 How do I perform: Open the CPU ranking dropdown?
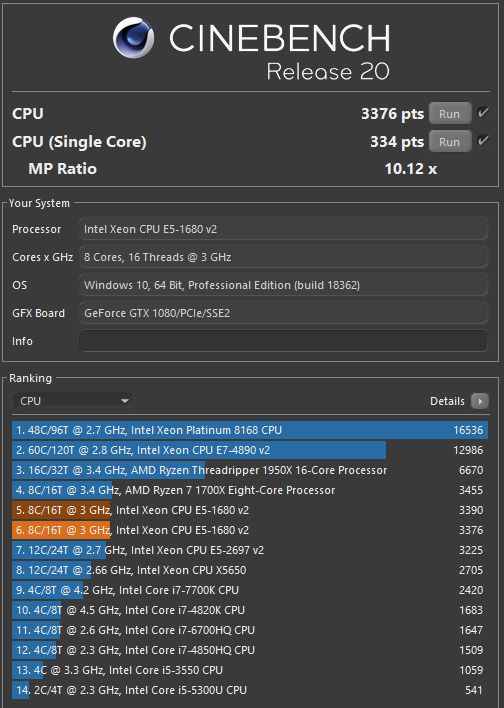(x=73, y=401)
